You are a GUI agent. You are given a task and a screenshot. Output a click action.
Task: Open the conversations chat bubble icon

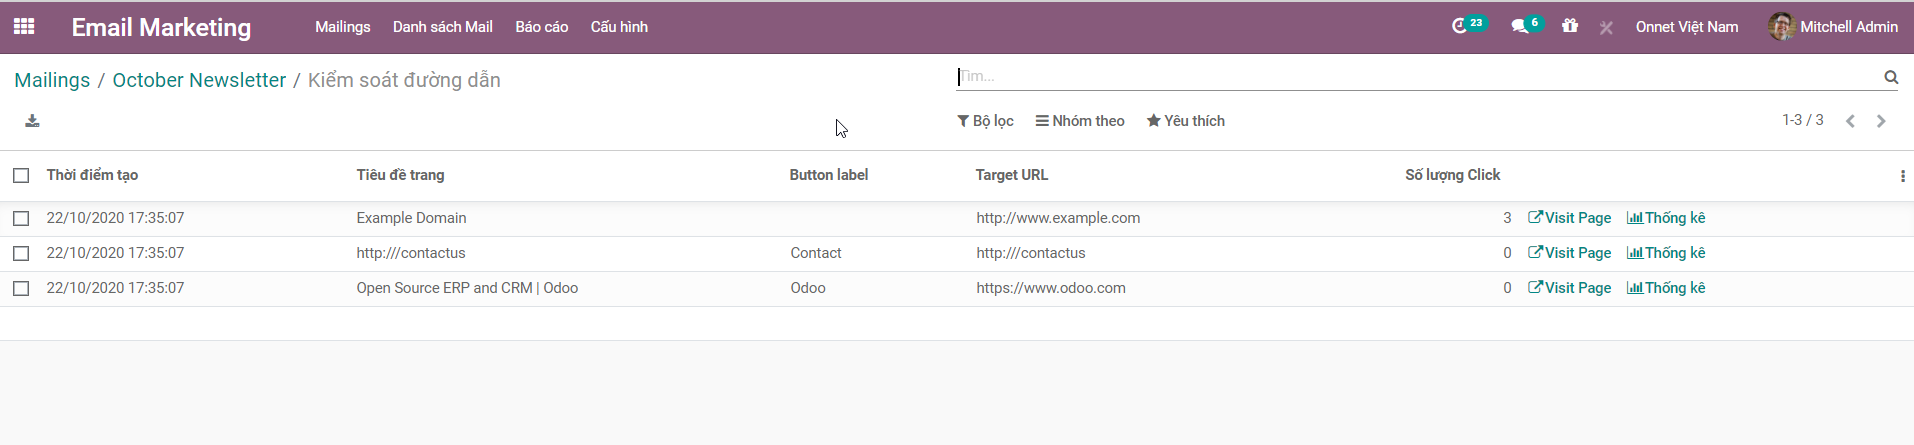click(1520, 27)
